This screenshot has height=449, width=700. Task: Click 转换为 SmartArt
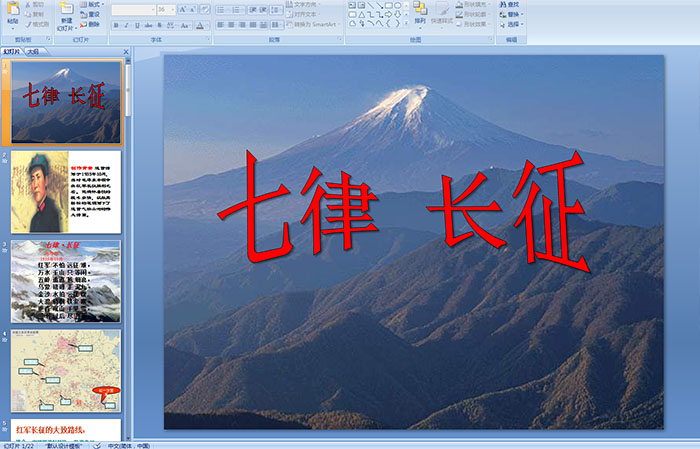coord(313,24)
